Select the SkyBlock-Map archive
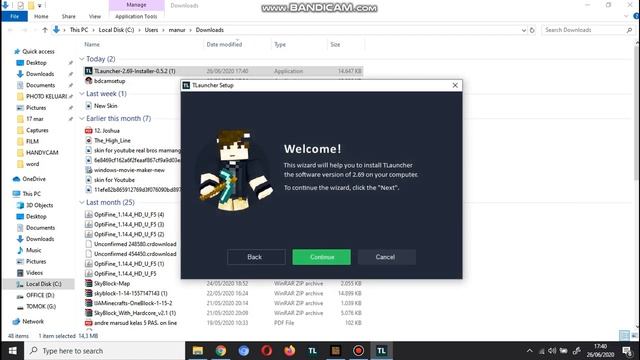 point(112,283)
